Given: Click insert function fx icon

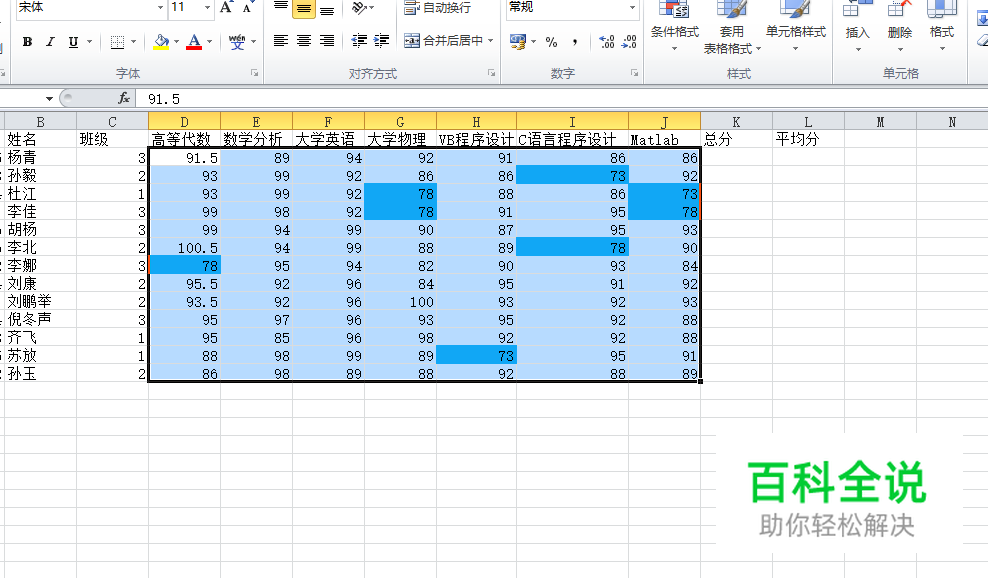Looking at the screenshot, I should 124,98.
